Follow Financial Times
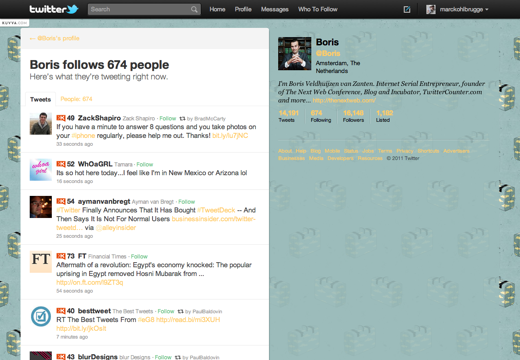Image resolution: width=520 pixels, height=360 pixels. [139, 256]
